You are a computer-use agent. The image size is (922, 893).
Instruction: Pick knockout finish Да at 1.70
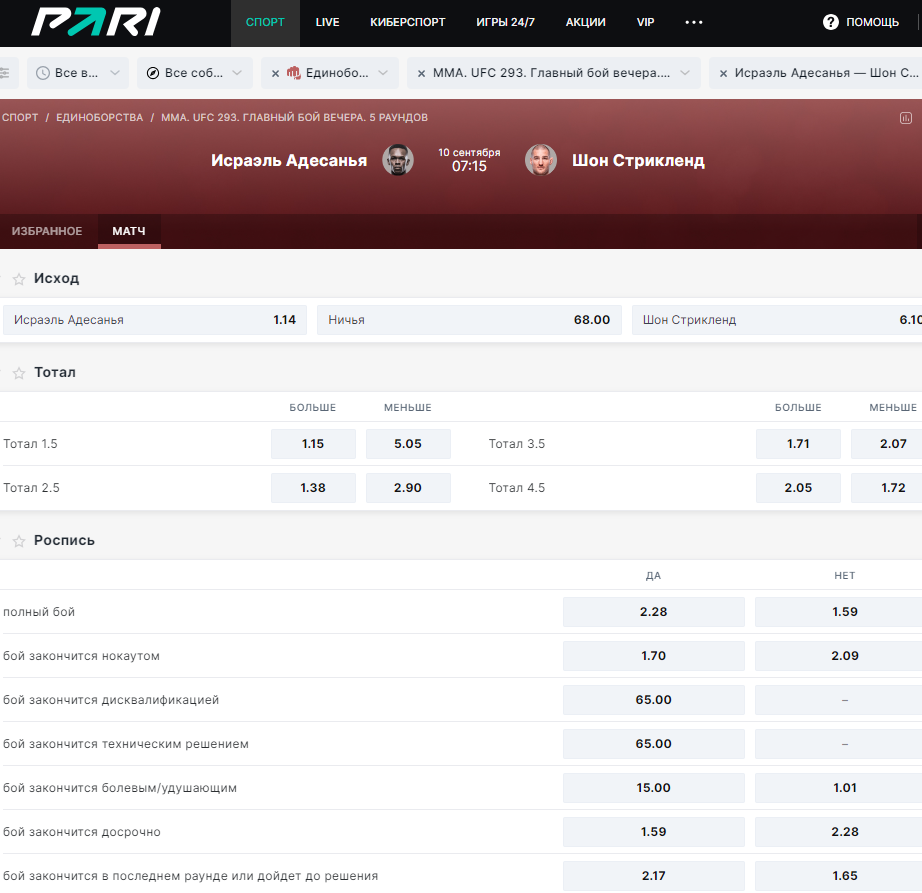653,656
